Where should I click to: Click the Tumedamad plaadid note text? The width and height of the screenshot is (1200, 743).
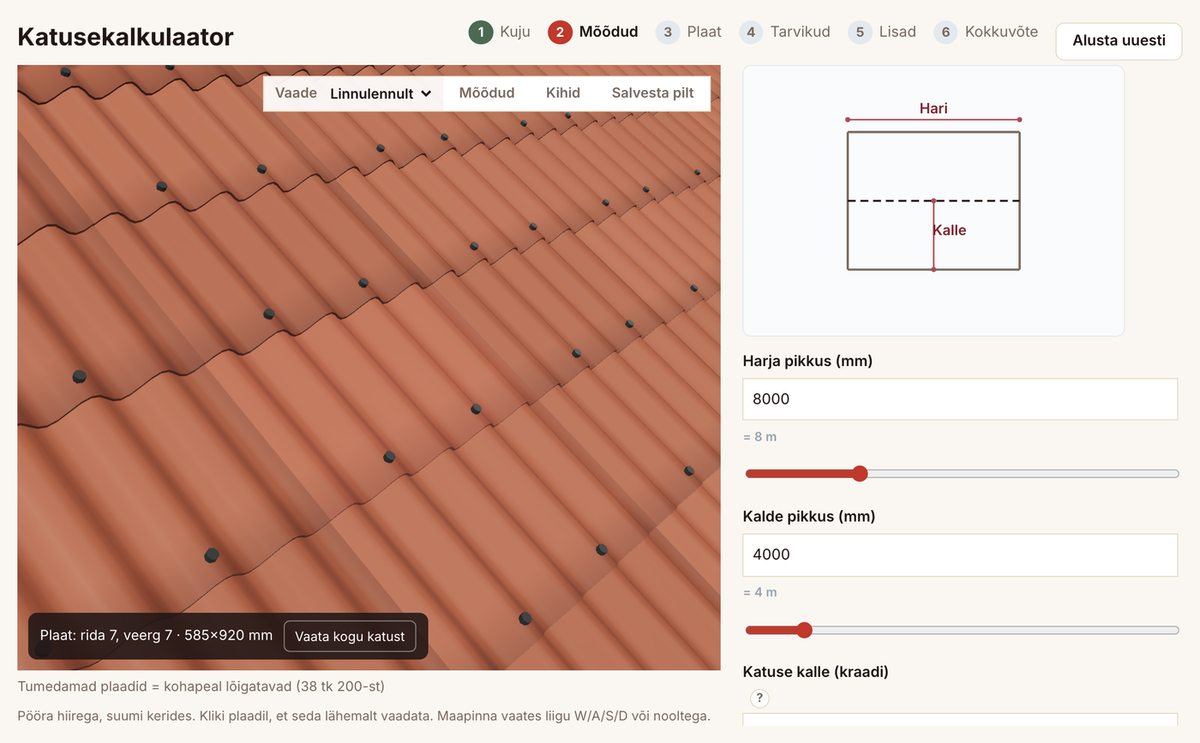pos(201,687)
